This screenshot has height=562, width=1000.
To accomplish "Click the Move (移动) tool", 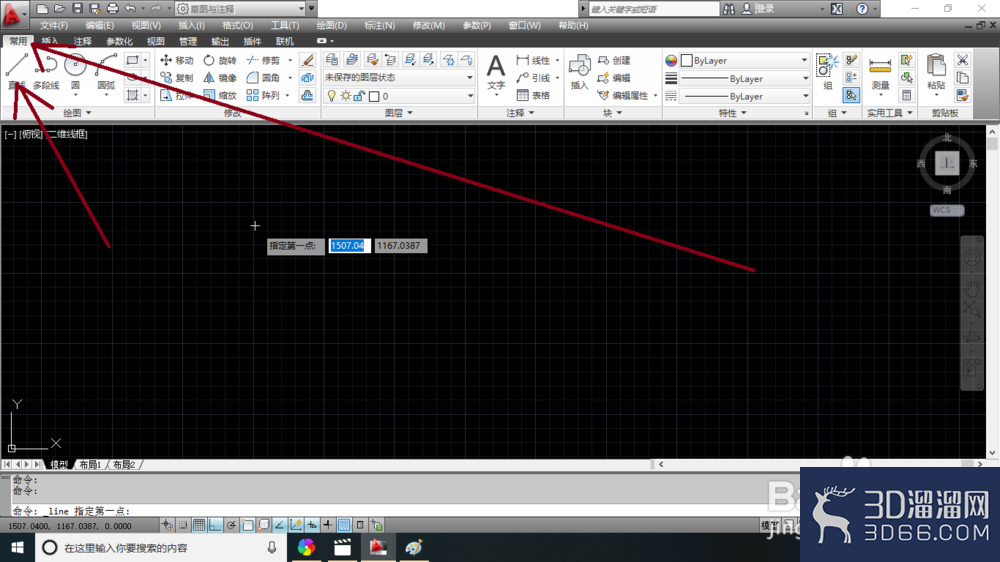I will click(177, 60).
